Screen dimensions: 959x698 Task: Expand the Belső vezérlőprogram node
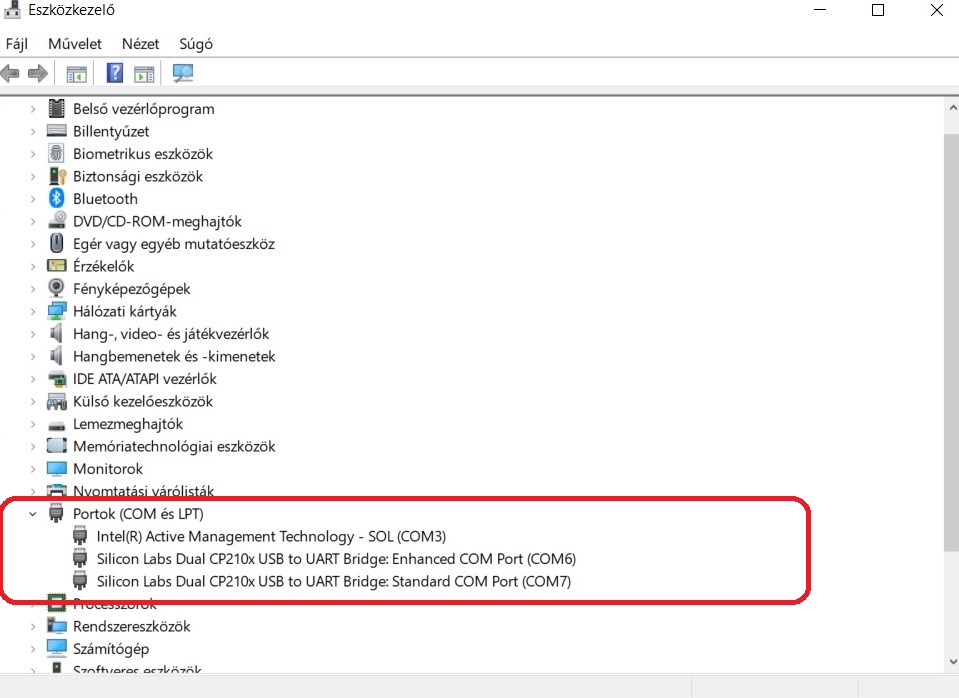[x=32, y=109]
